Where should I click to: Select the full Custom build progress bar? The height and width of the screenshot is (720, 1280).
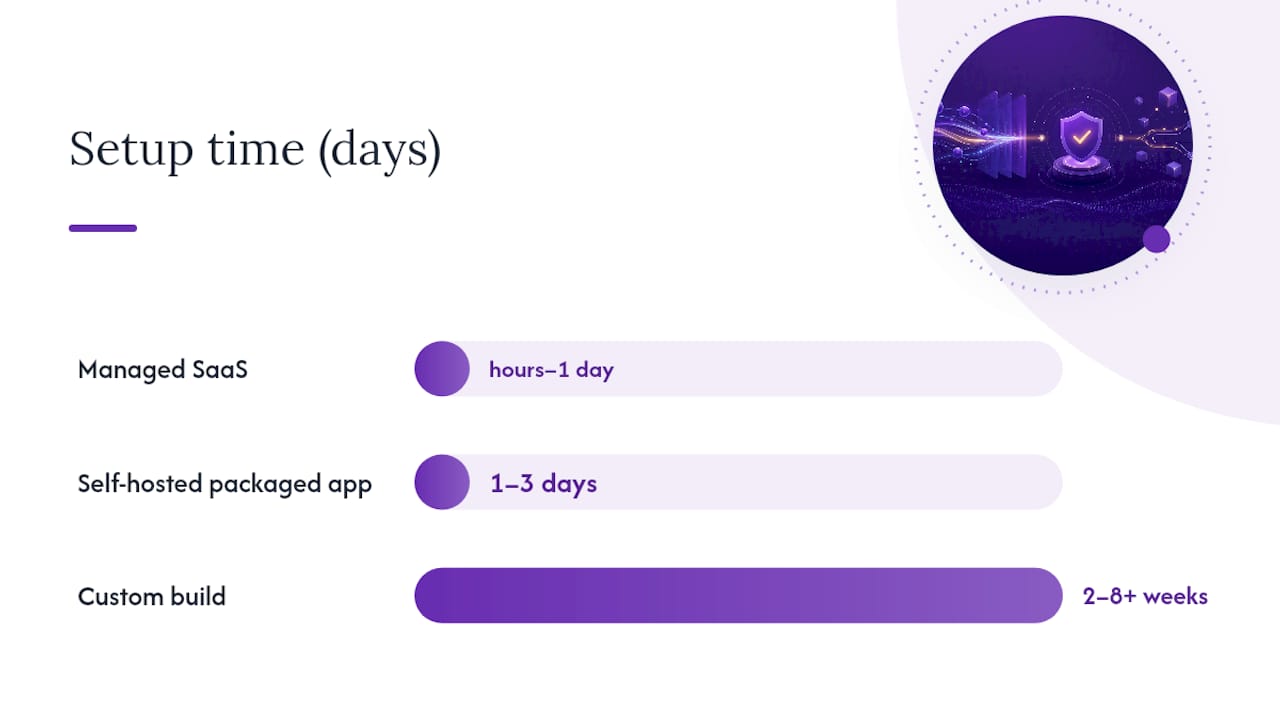pos(738,596)
